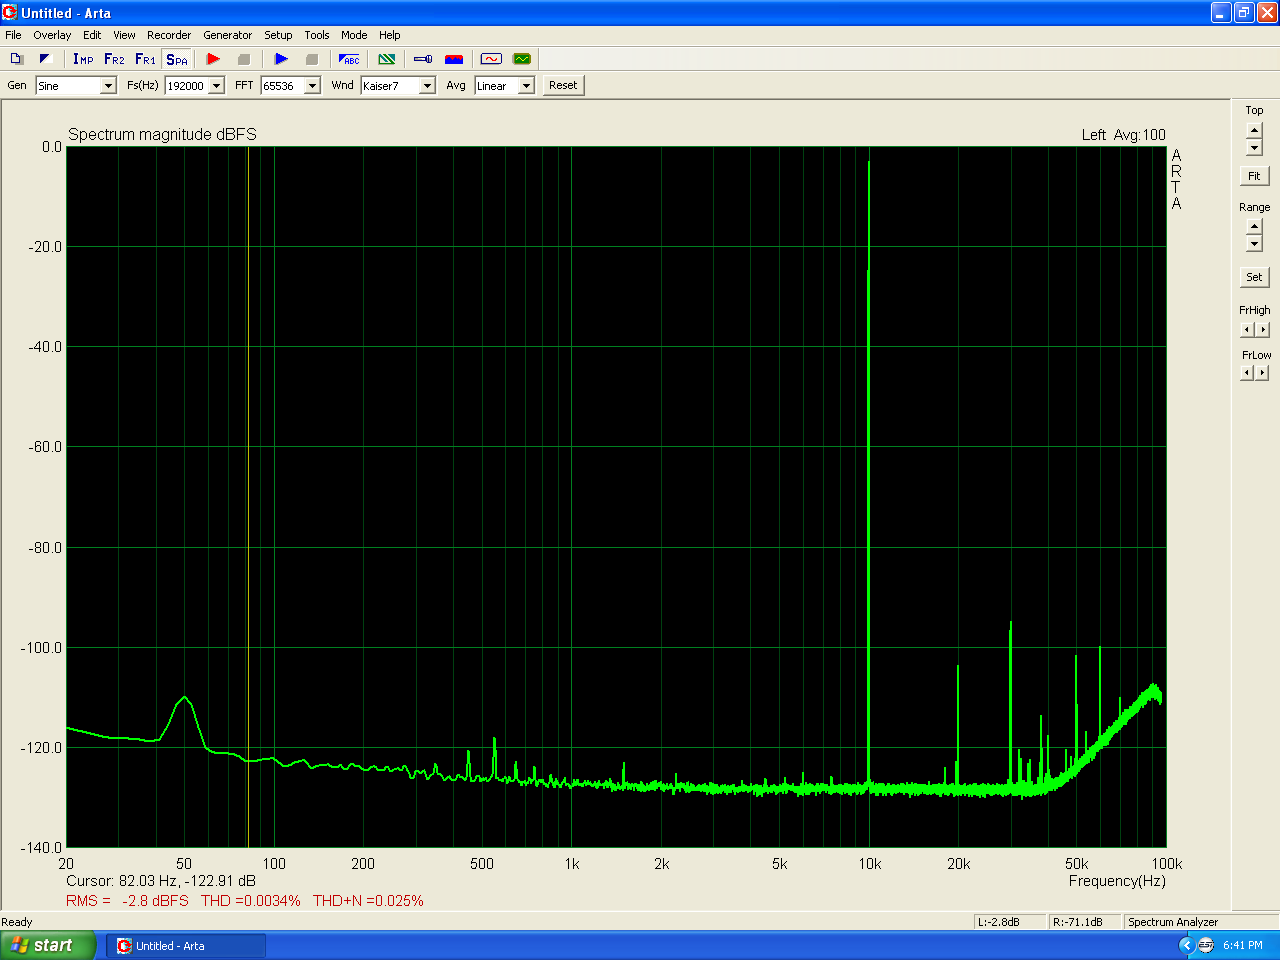
Task: Click the FrHigh right arrow
Action: click(x=1263, y=330)
